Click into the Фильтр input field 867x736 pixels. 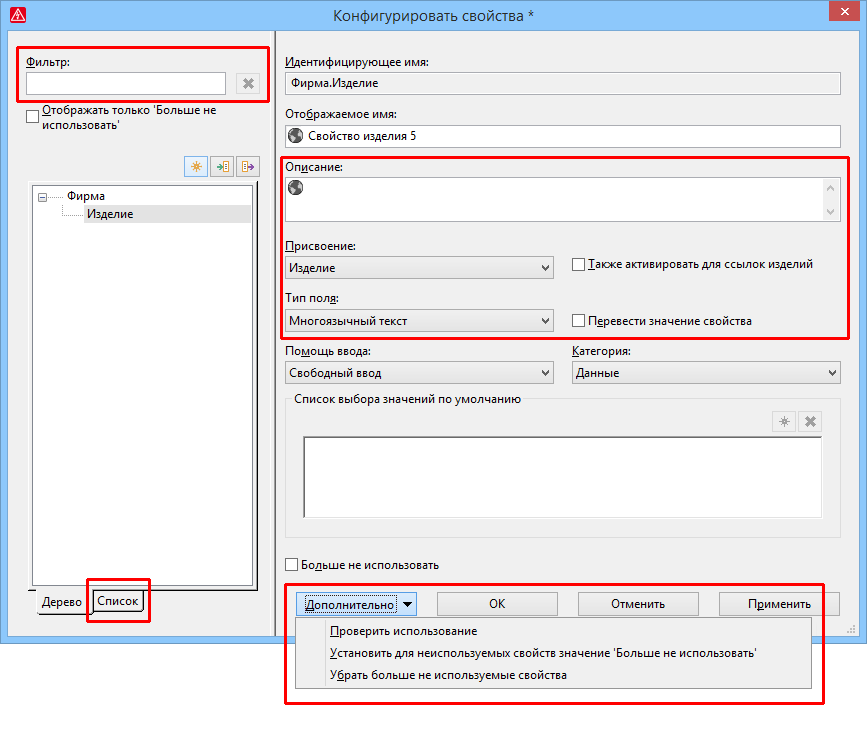126,84
